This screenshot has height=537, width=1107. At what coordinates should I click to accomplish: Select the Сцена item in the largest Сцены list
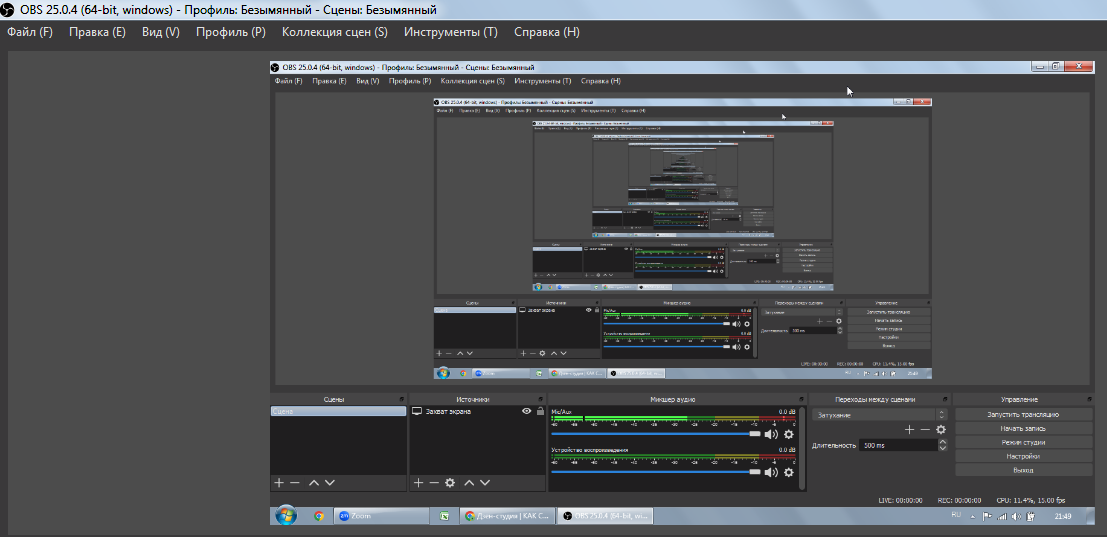click(x=338, y=411)
